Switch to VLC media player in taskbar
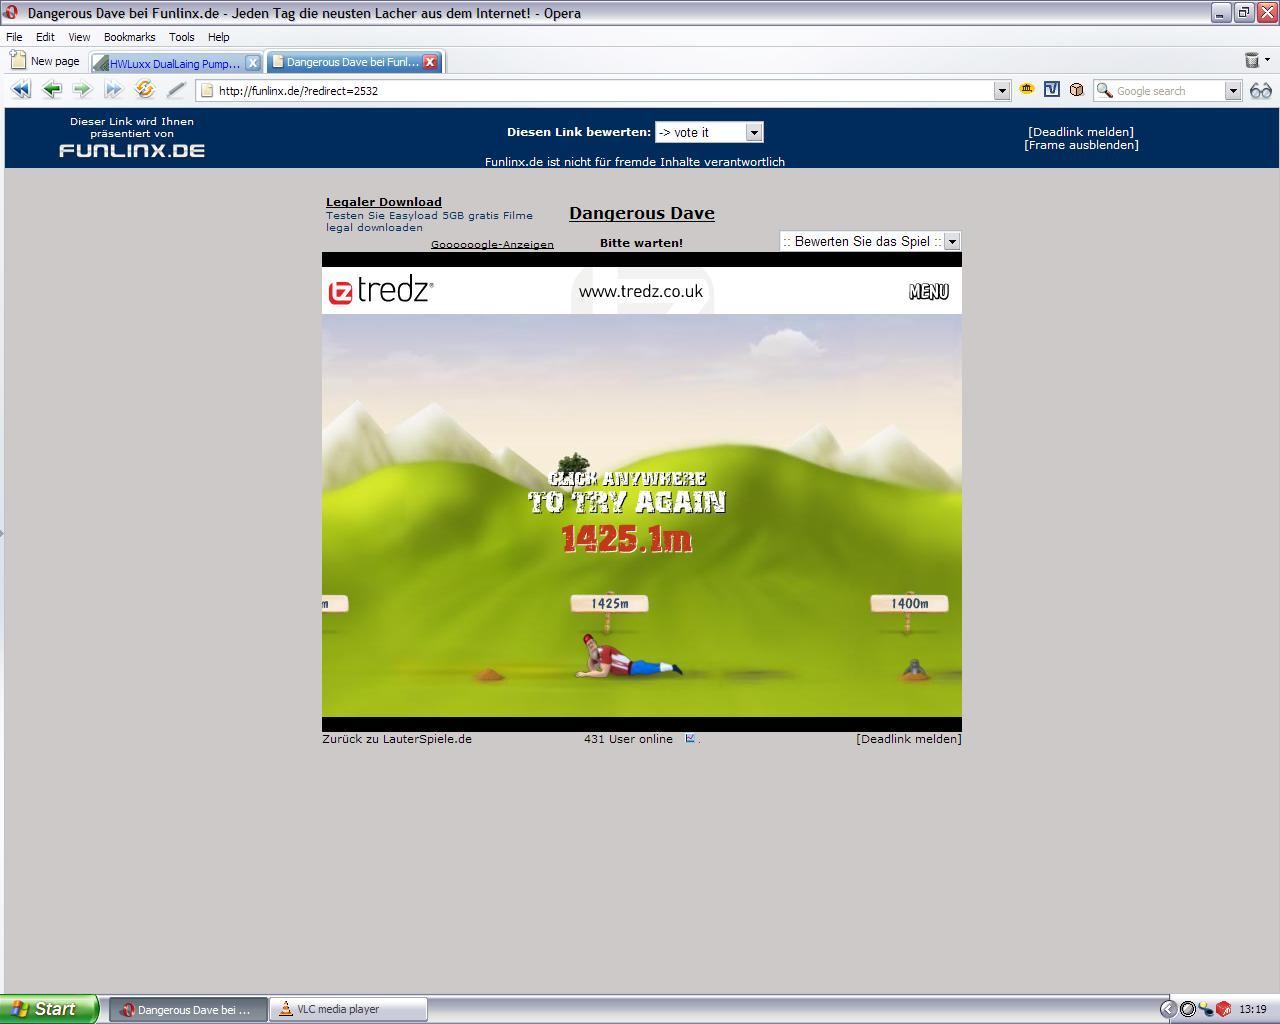 [348, 1009]
